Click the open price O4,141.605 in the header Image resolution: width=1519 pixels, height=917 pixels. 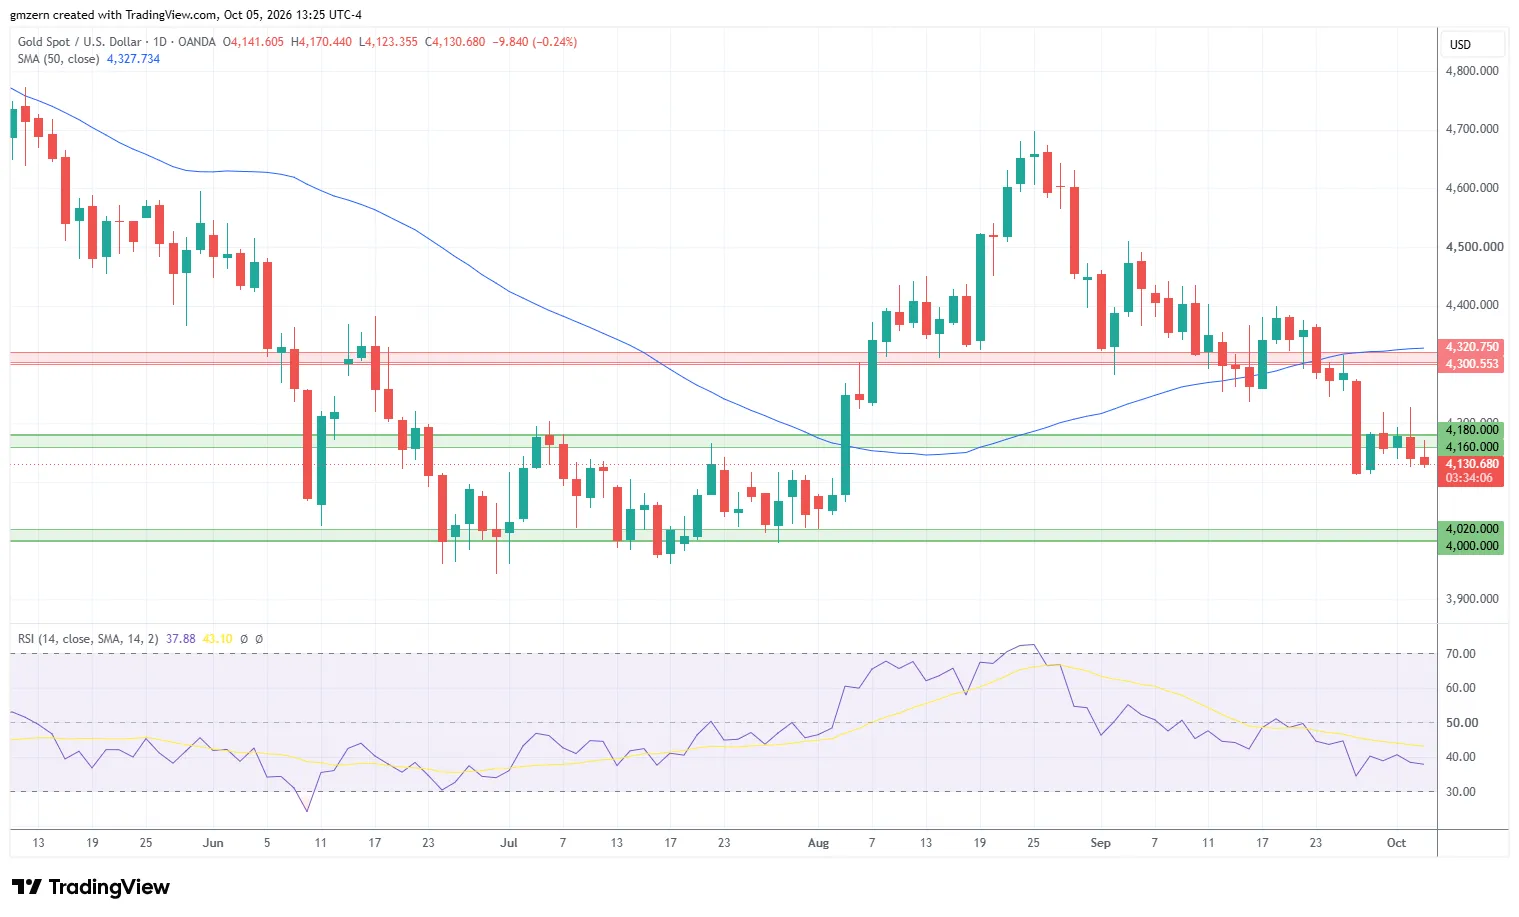click(x=253, y=42)
